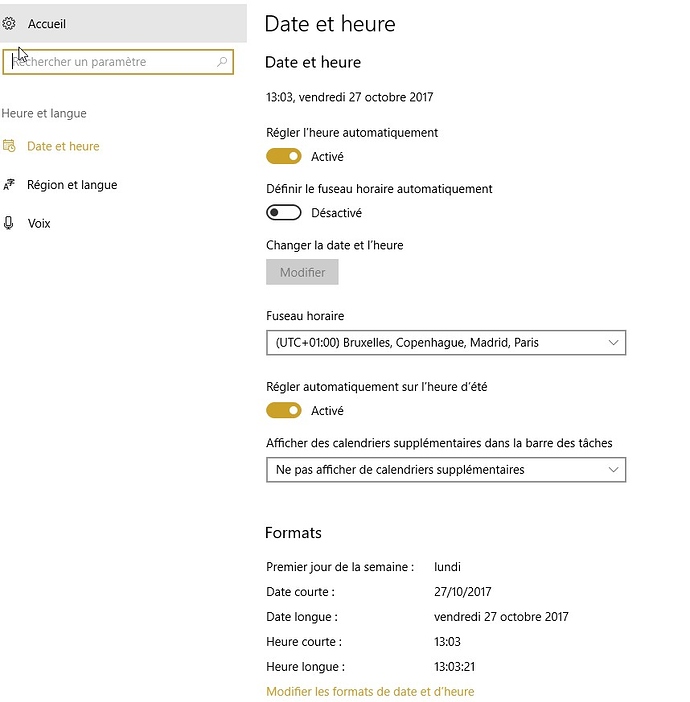This screenshot has height=702, width=690.
Task: Toggle Régler automatiquement sur l'heure d'été
Action: coord(283,411)
